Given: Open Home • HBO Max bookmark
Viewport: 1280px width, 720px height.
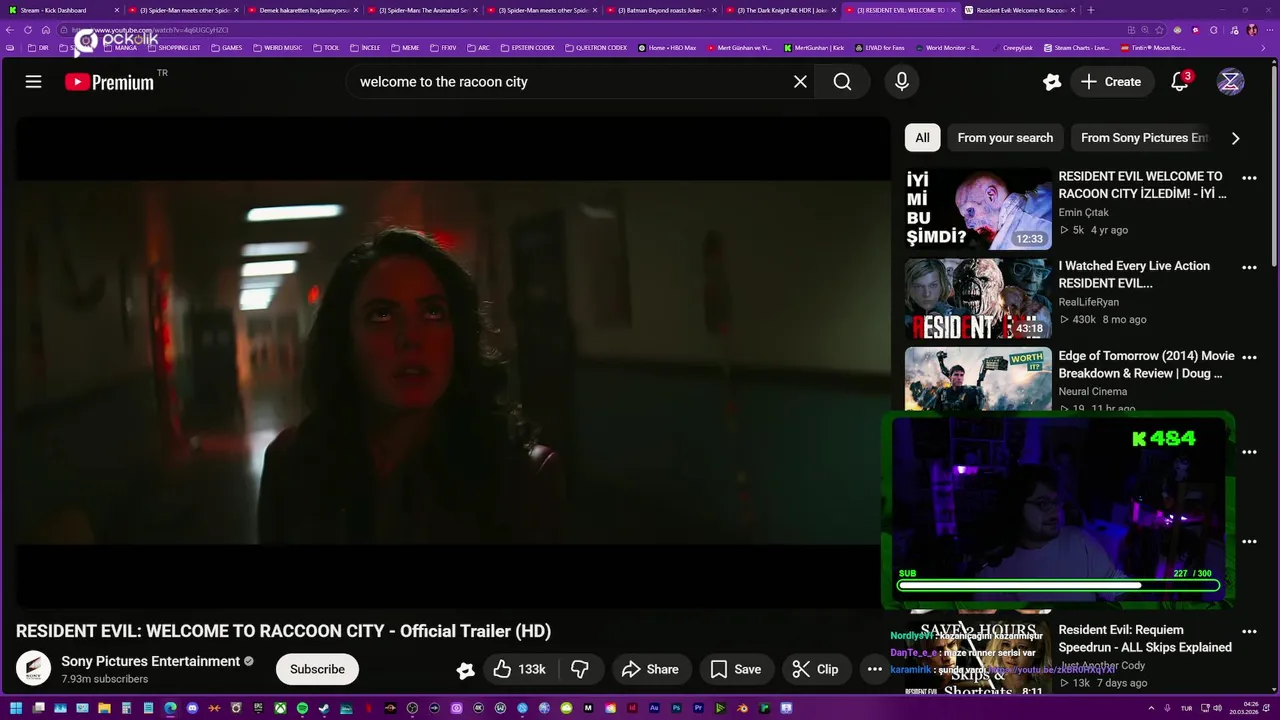Looking at the screenshot, I should pos(667,47).
